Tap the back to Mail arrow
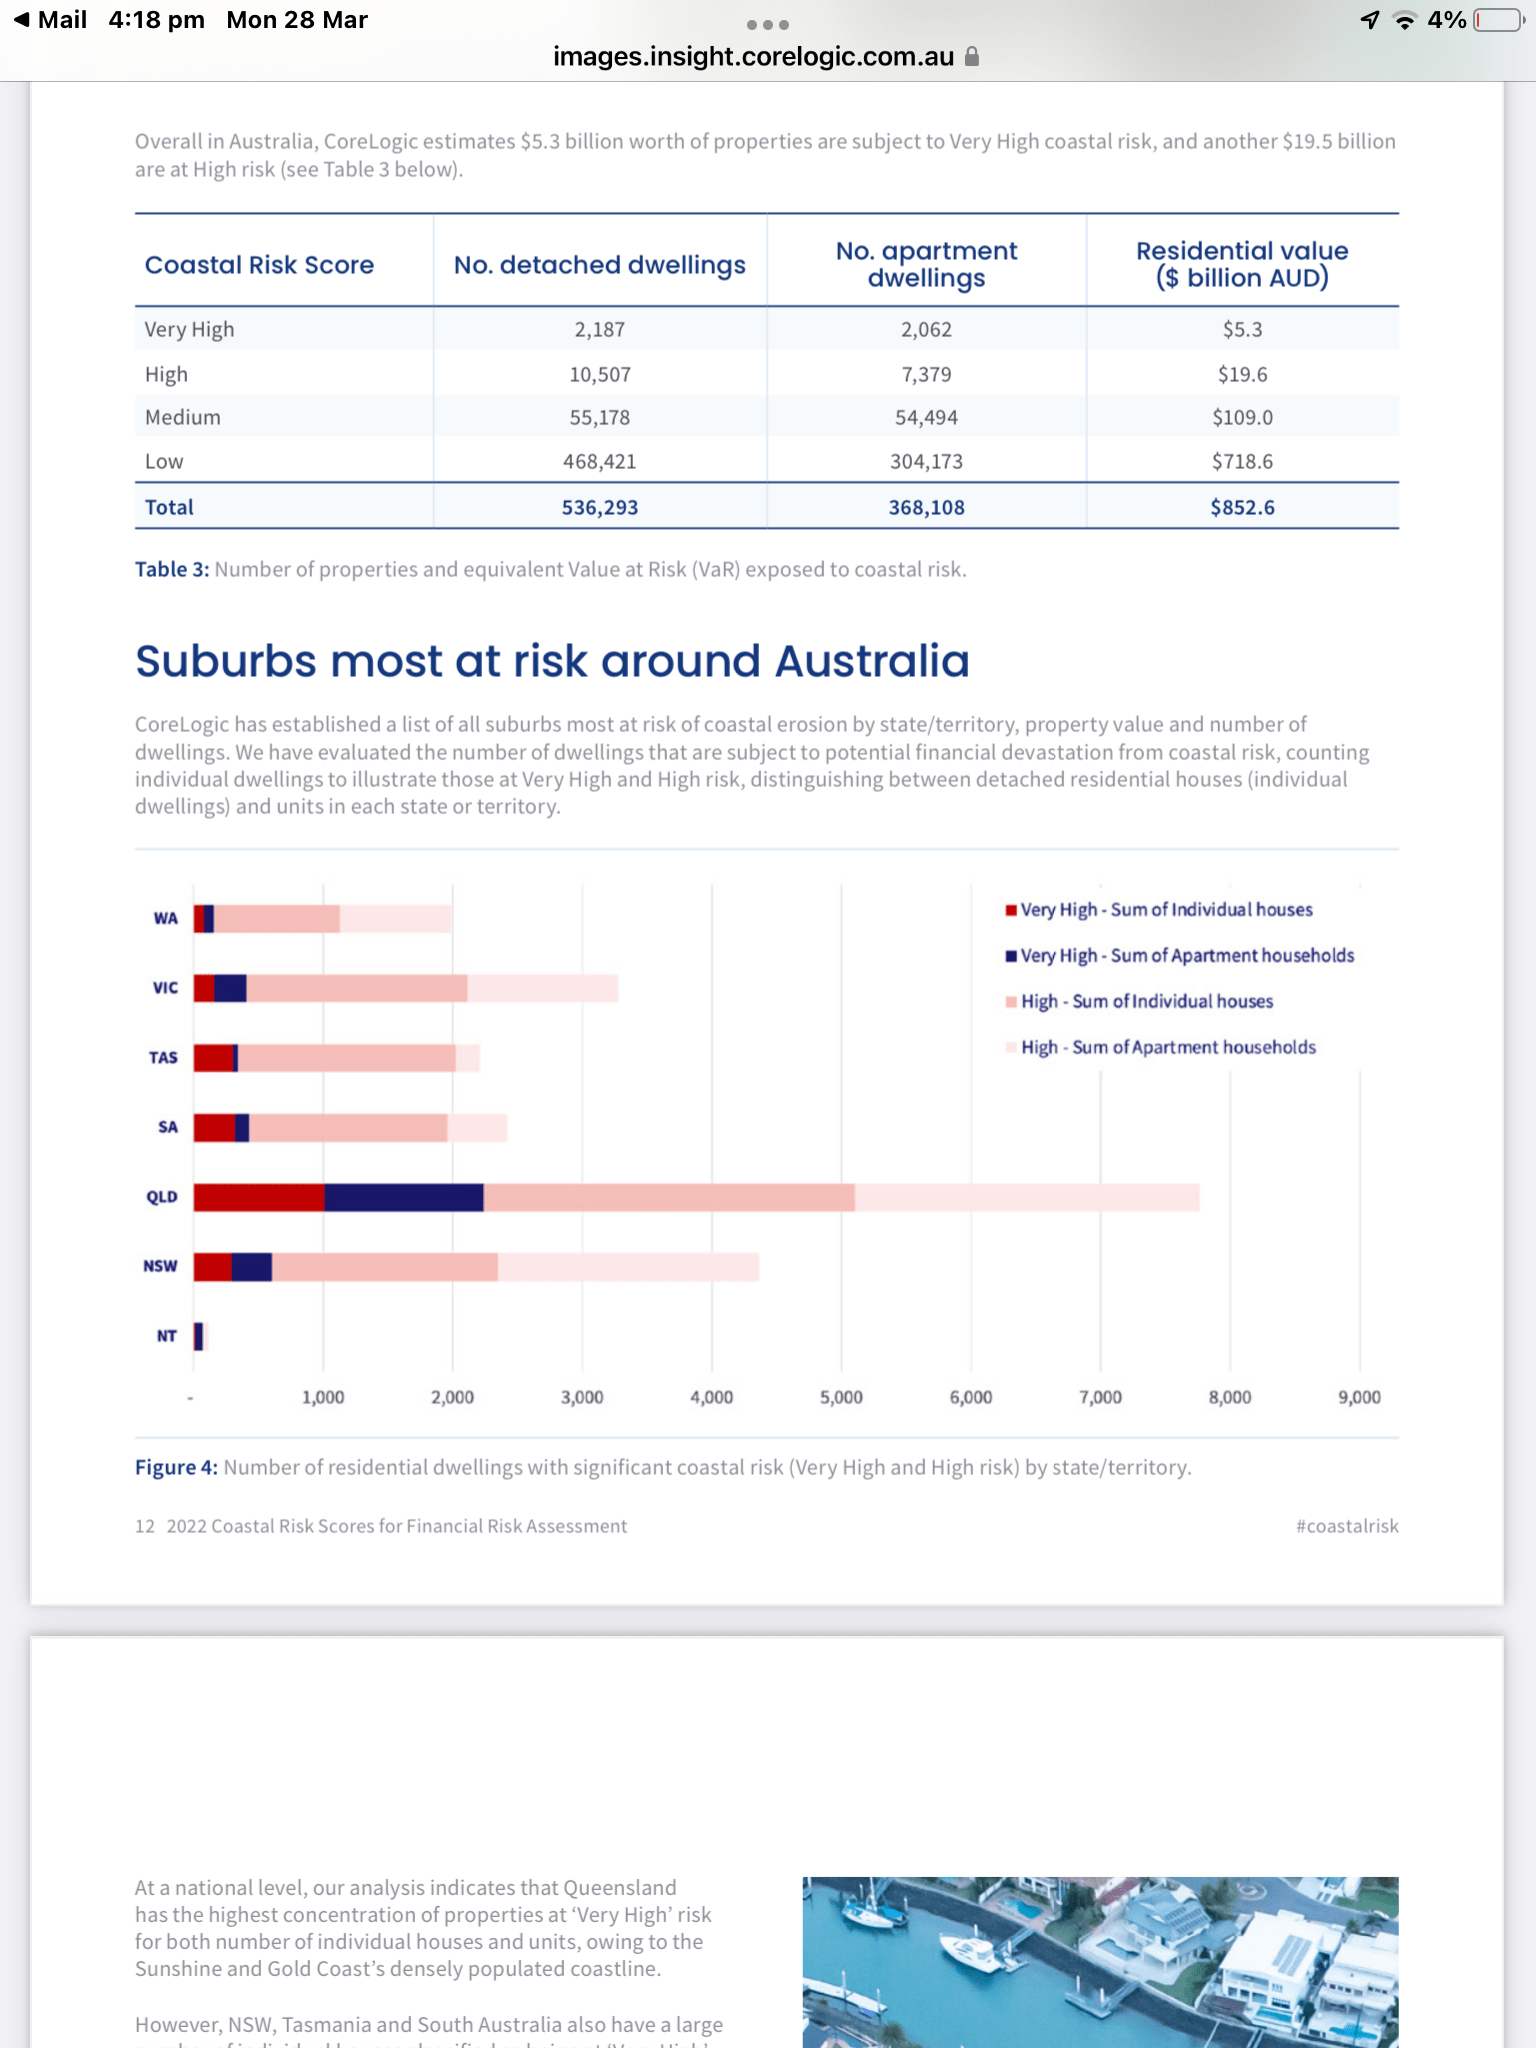This screenshot has height=2048, width=1536. pyautogui.click(x=22, y=20)
